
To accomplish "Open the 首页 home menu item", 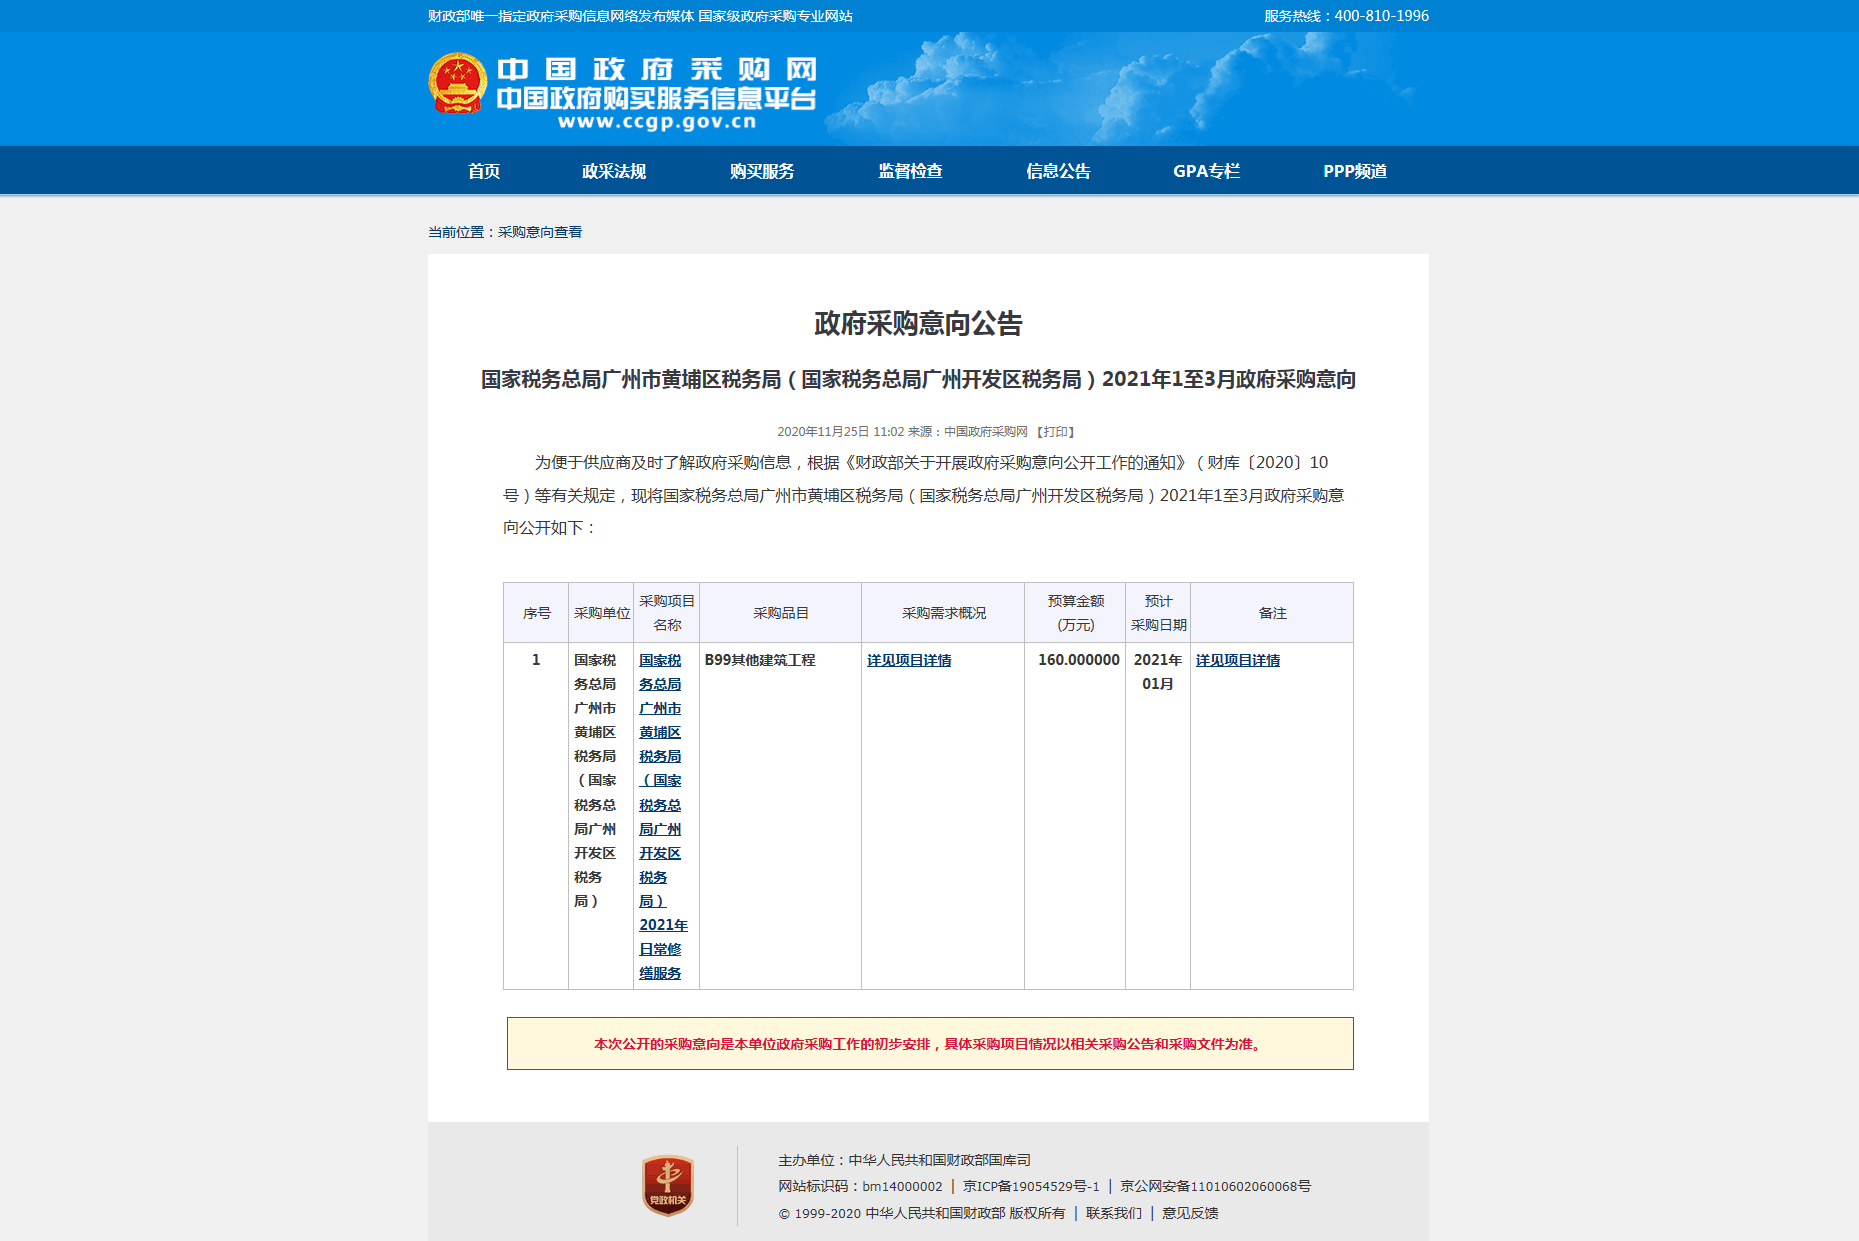I will click(484, 171).
